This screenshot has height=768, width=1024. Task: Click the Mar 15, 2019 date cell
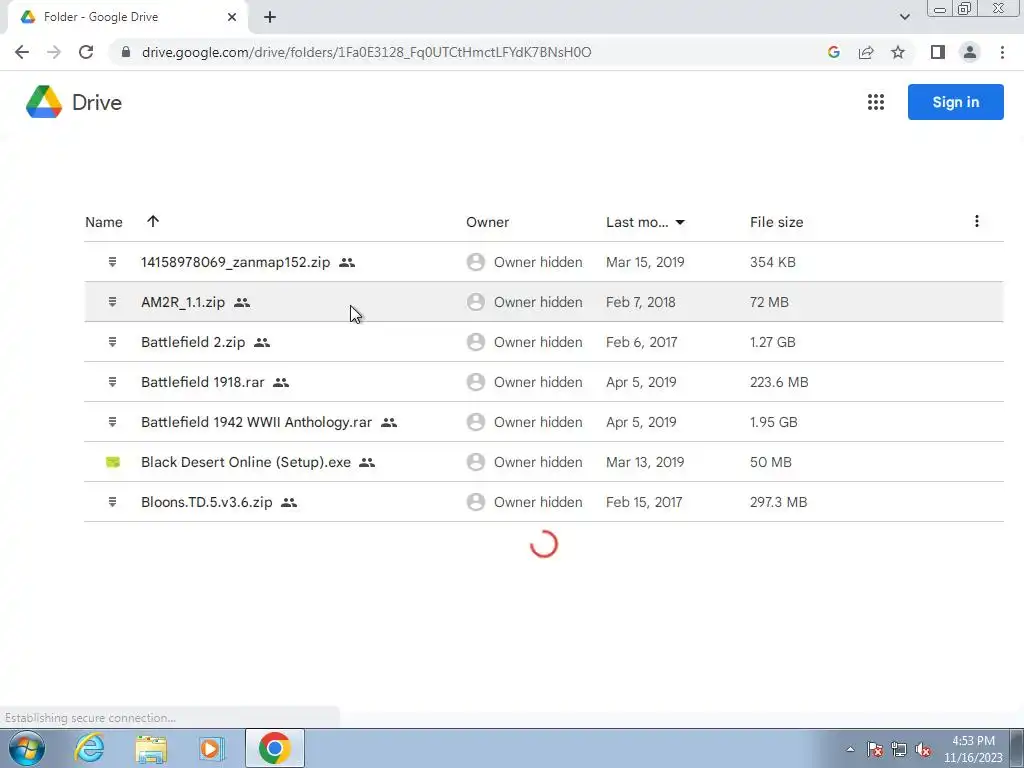tap(645, 262)
